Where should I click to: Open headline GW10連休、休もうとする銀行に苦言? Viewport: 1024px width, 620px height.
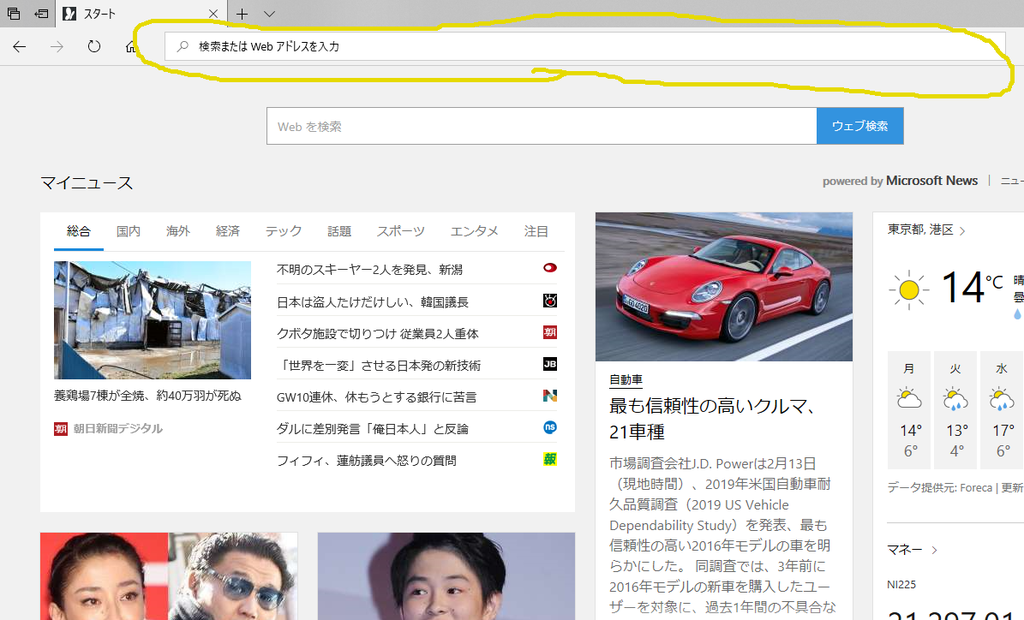pyautogui.click(x=377, y=397)
